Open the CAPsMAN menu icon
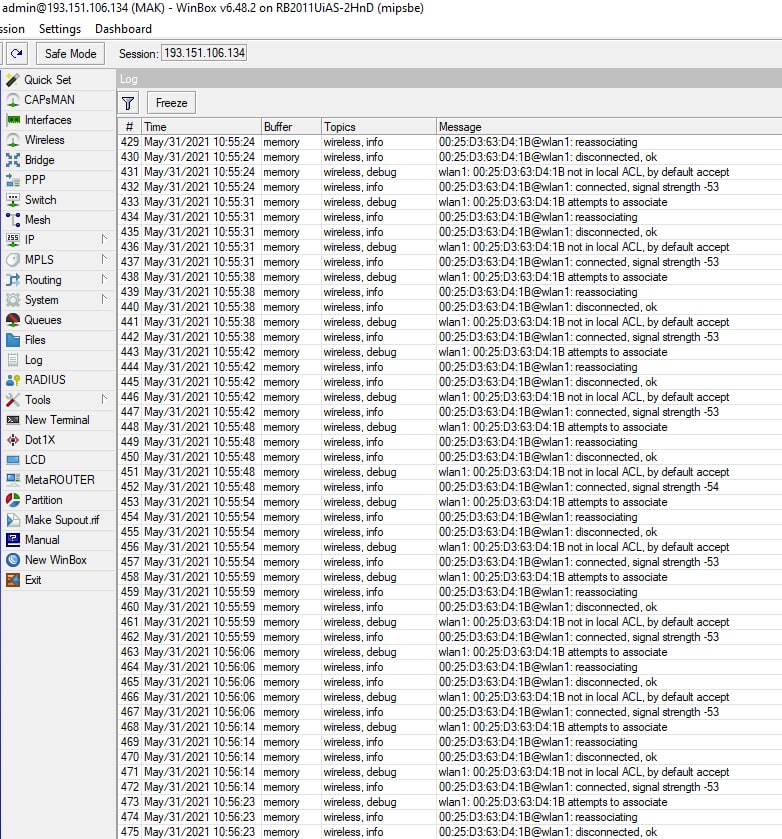Viewport: 782px width, 839px height. [13, 100]
